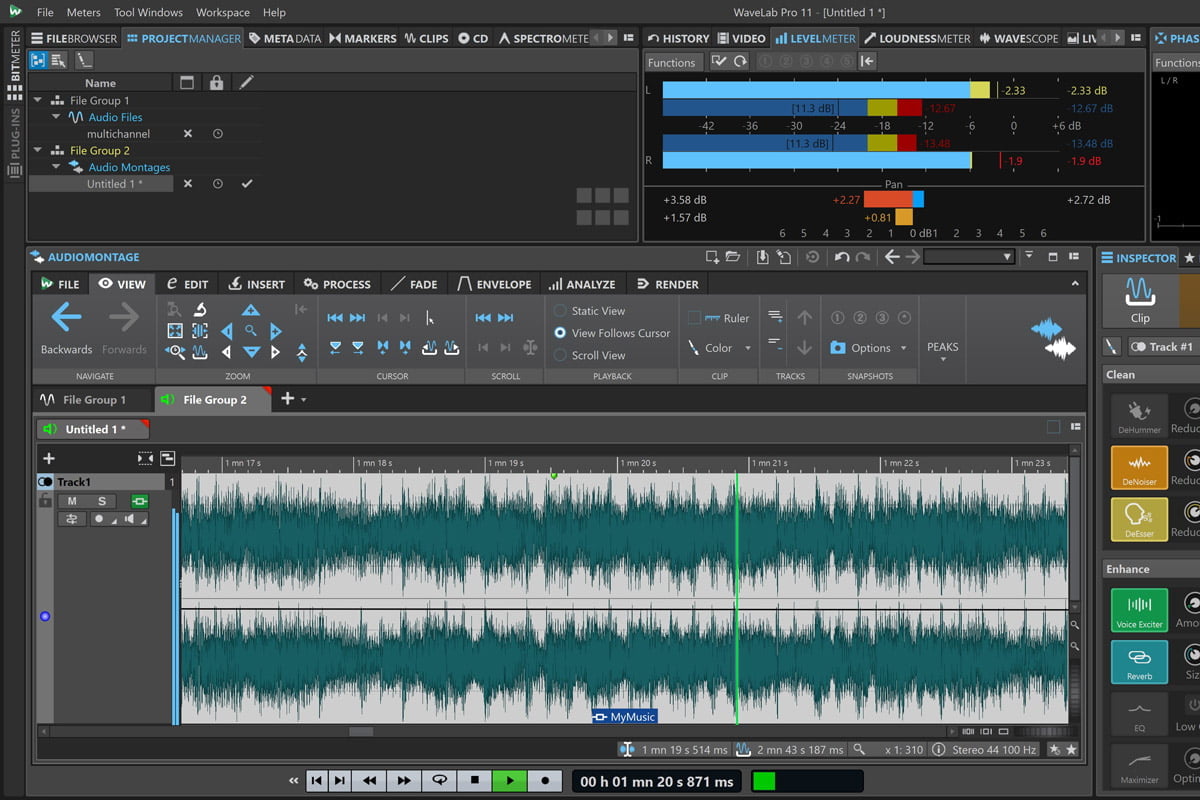Click the green marker on timeline ruler

553,476
